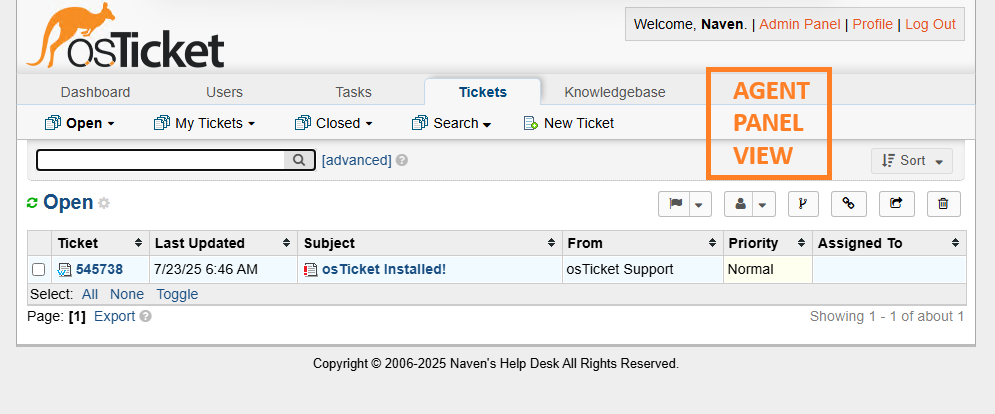Sort by the Assigned To column
This screenshot has height=414, width=995.
(890, 243)
